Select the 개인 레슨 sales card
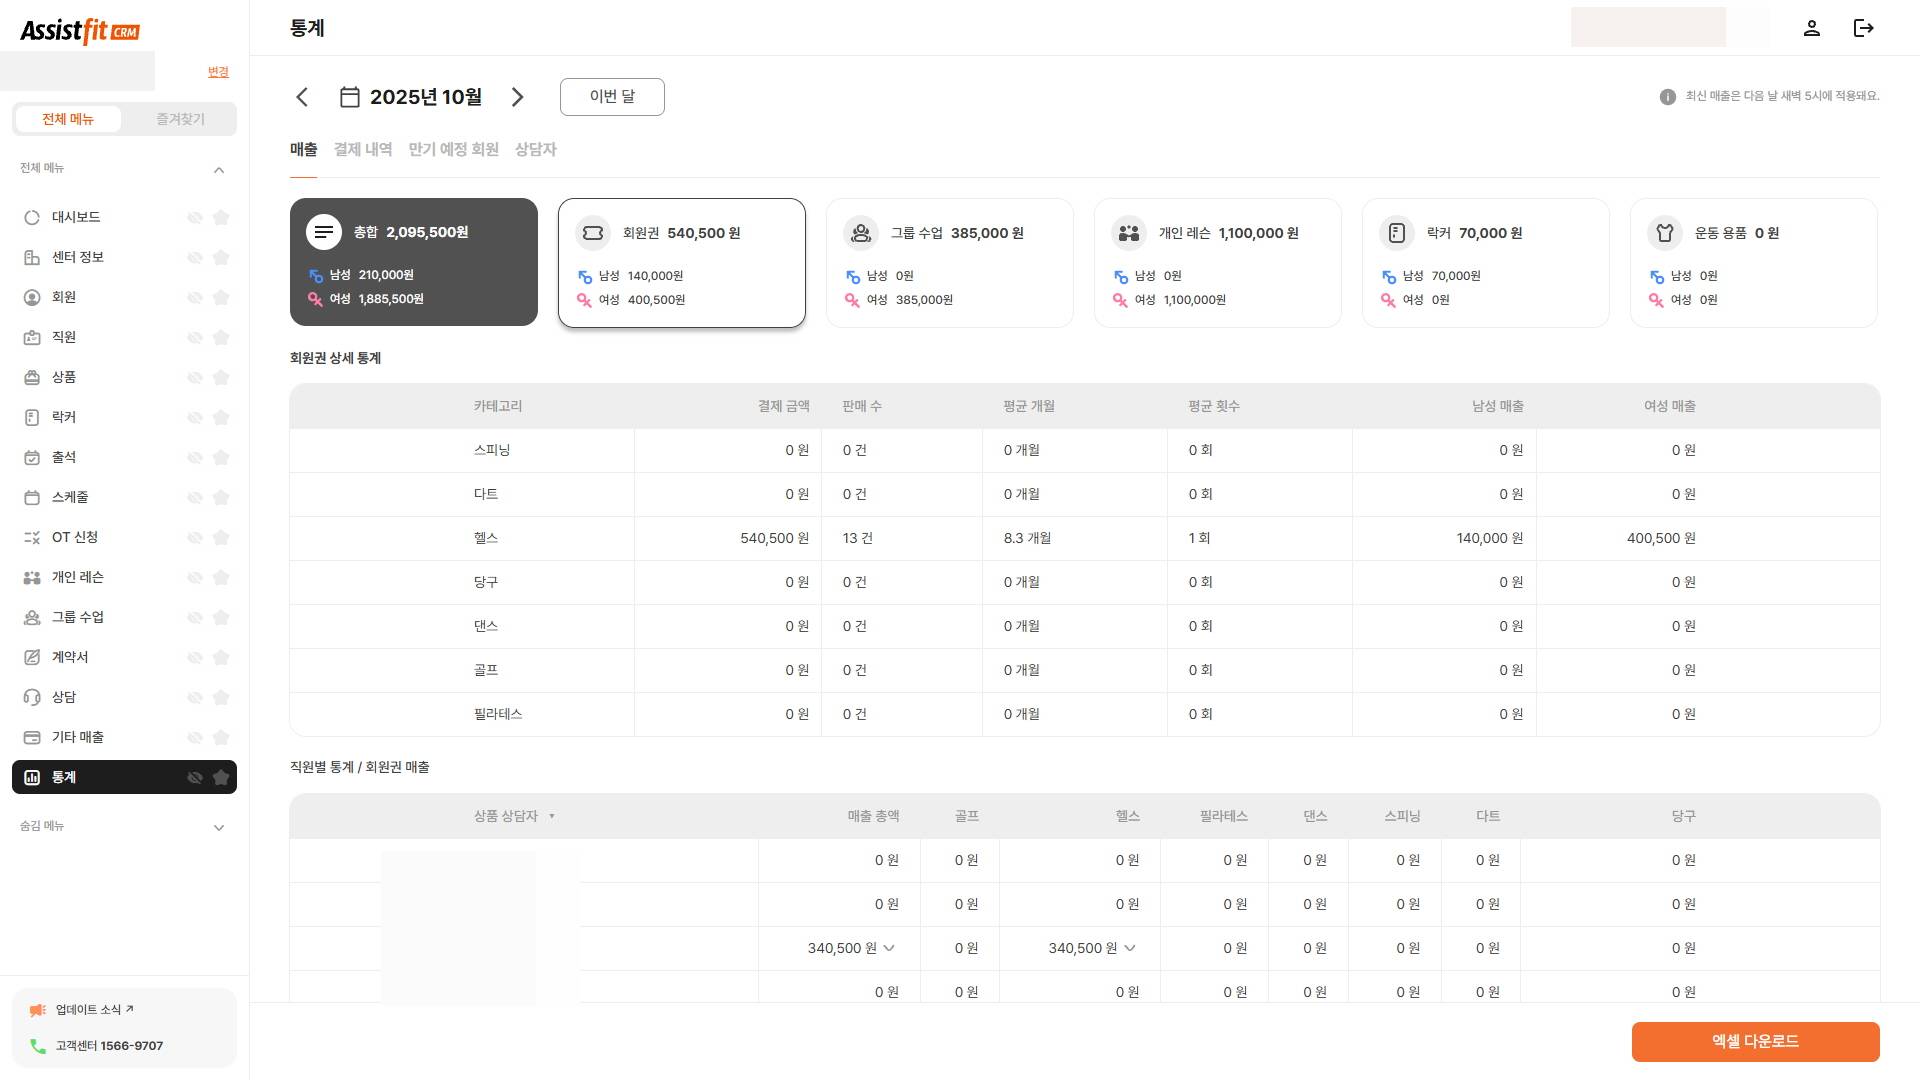Viewport: 1920px width, 1080px height. click(1217, 262)
